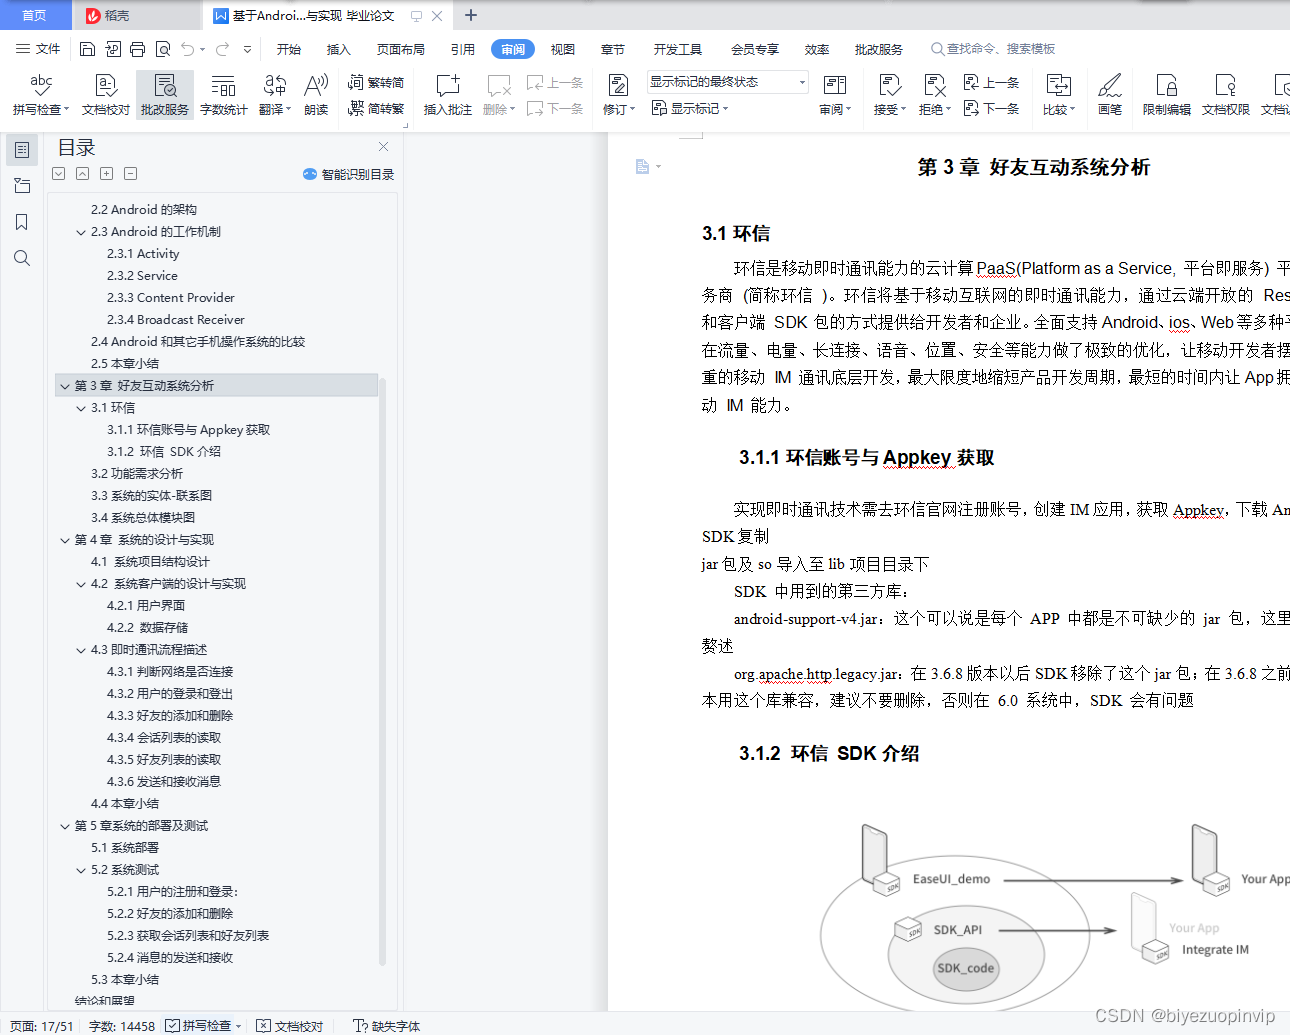
Task: Switch to the 插入 ribbon tab
Action: pyautogui.click(x=339, y=49)
